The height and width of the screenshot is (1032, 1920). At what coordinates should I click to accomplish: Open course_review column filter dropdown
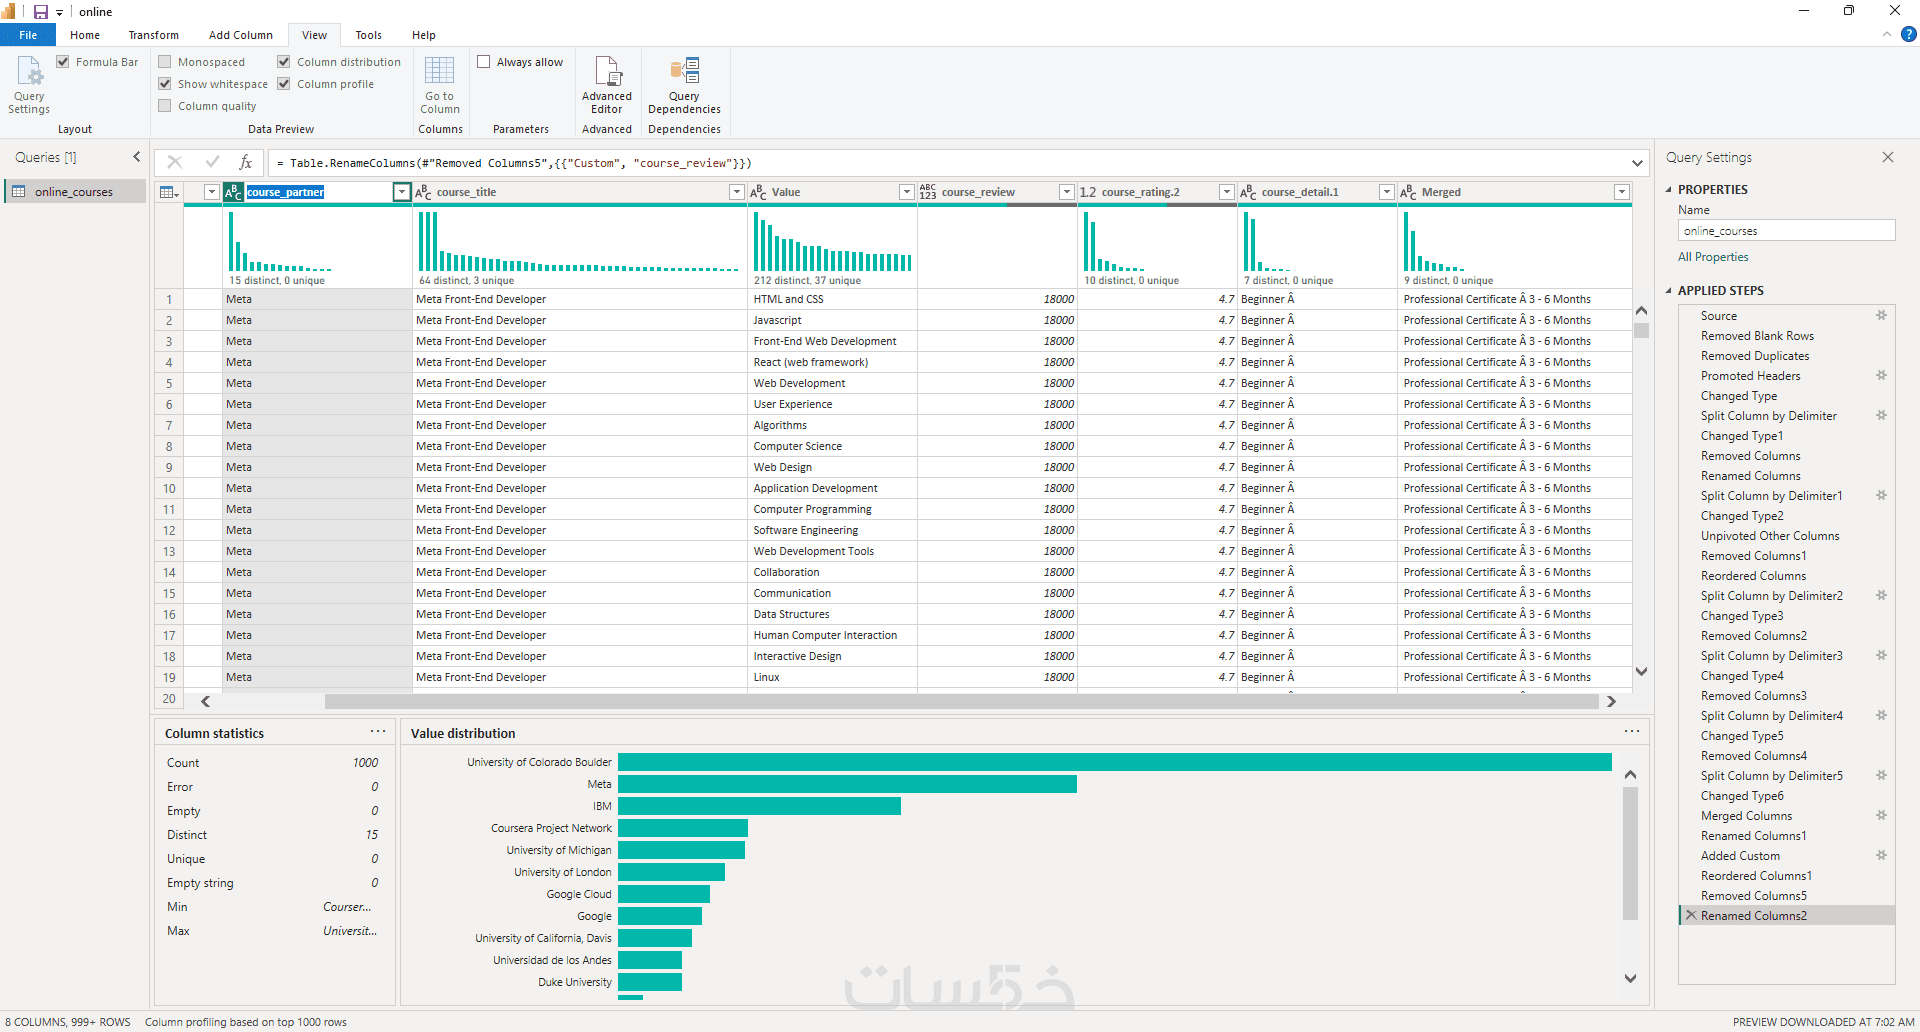pyautogui.click(x=1067, y=192)
